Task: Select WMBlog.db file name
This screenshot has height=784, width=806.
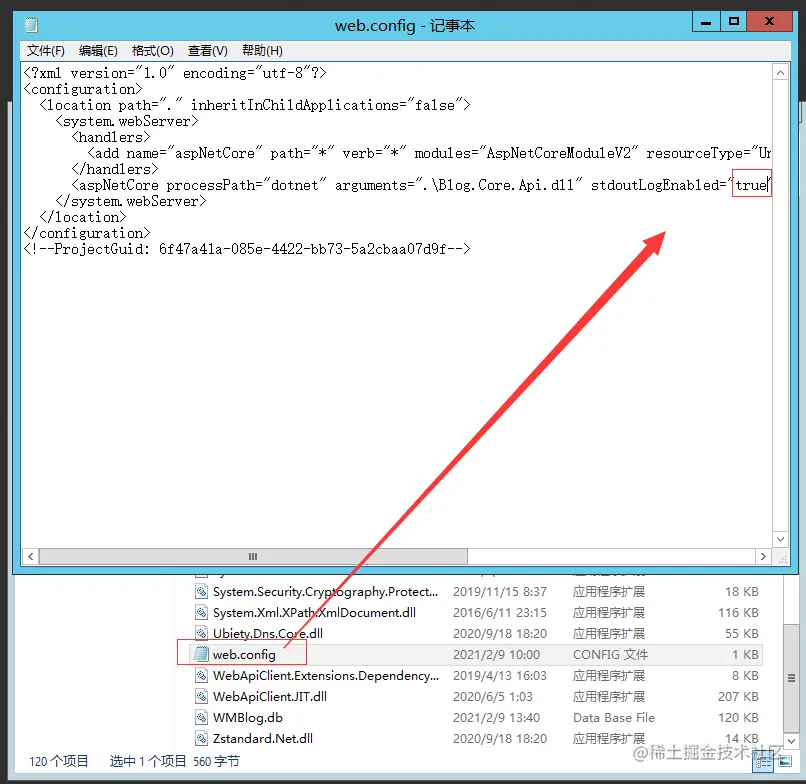Action: (x=248, y=718)
